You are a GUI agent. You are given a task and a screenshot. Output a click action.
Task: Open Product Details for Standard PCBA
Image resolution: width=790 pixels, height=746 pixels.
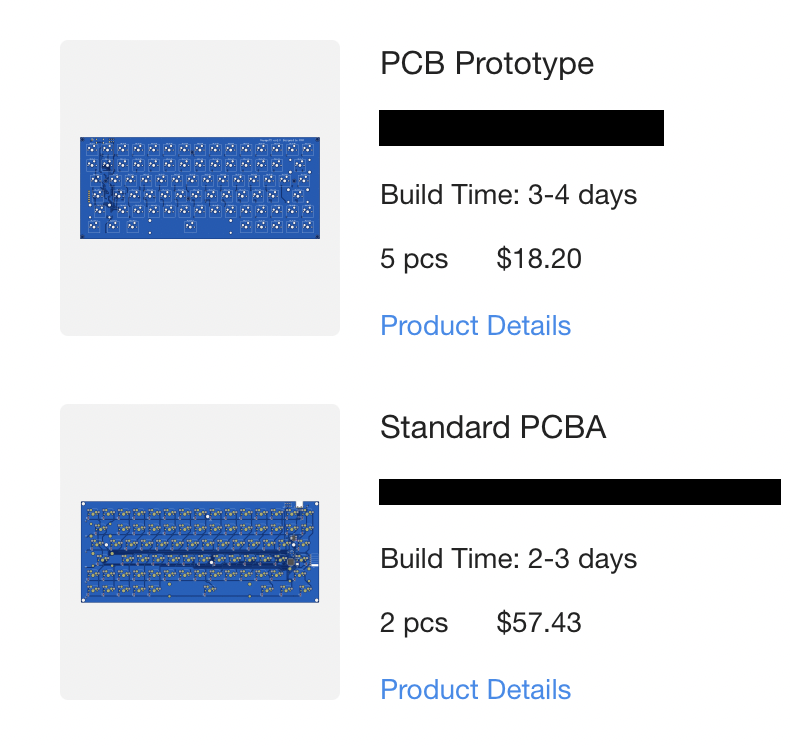[x=475, y=689]
